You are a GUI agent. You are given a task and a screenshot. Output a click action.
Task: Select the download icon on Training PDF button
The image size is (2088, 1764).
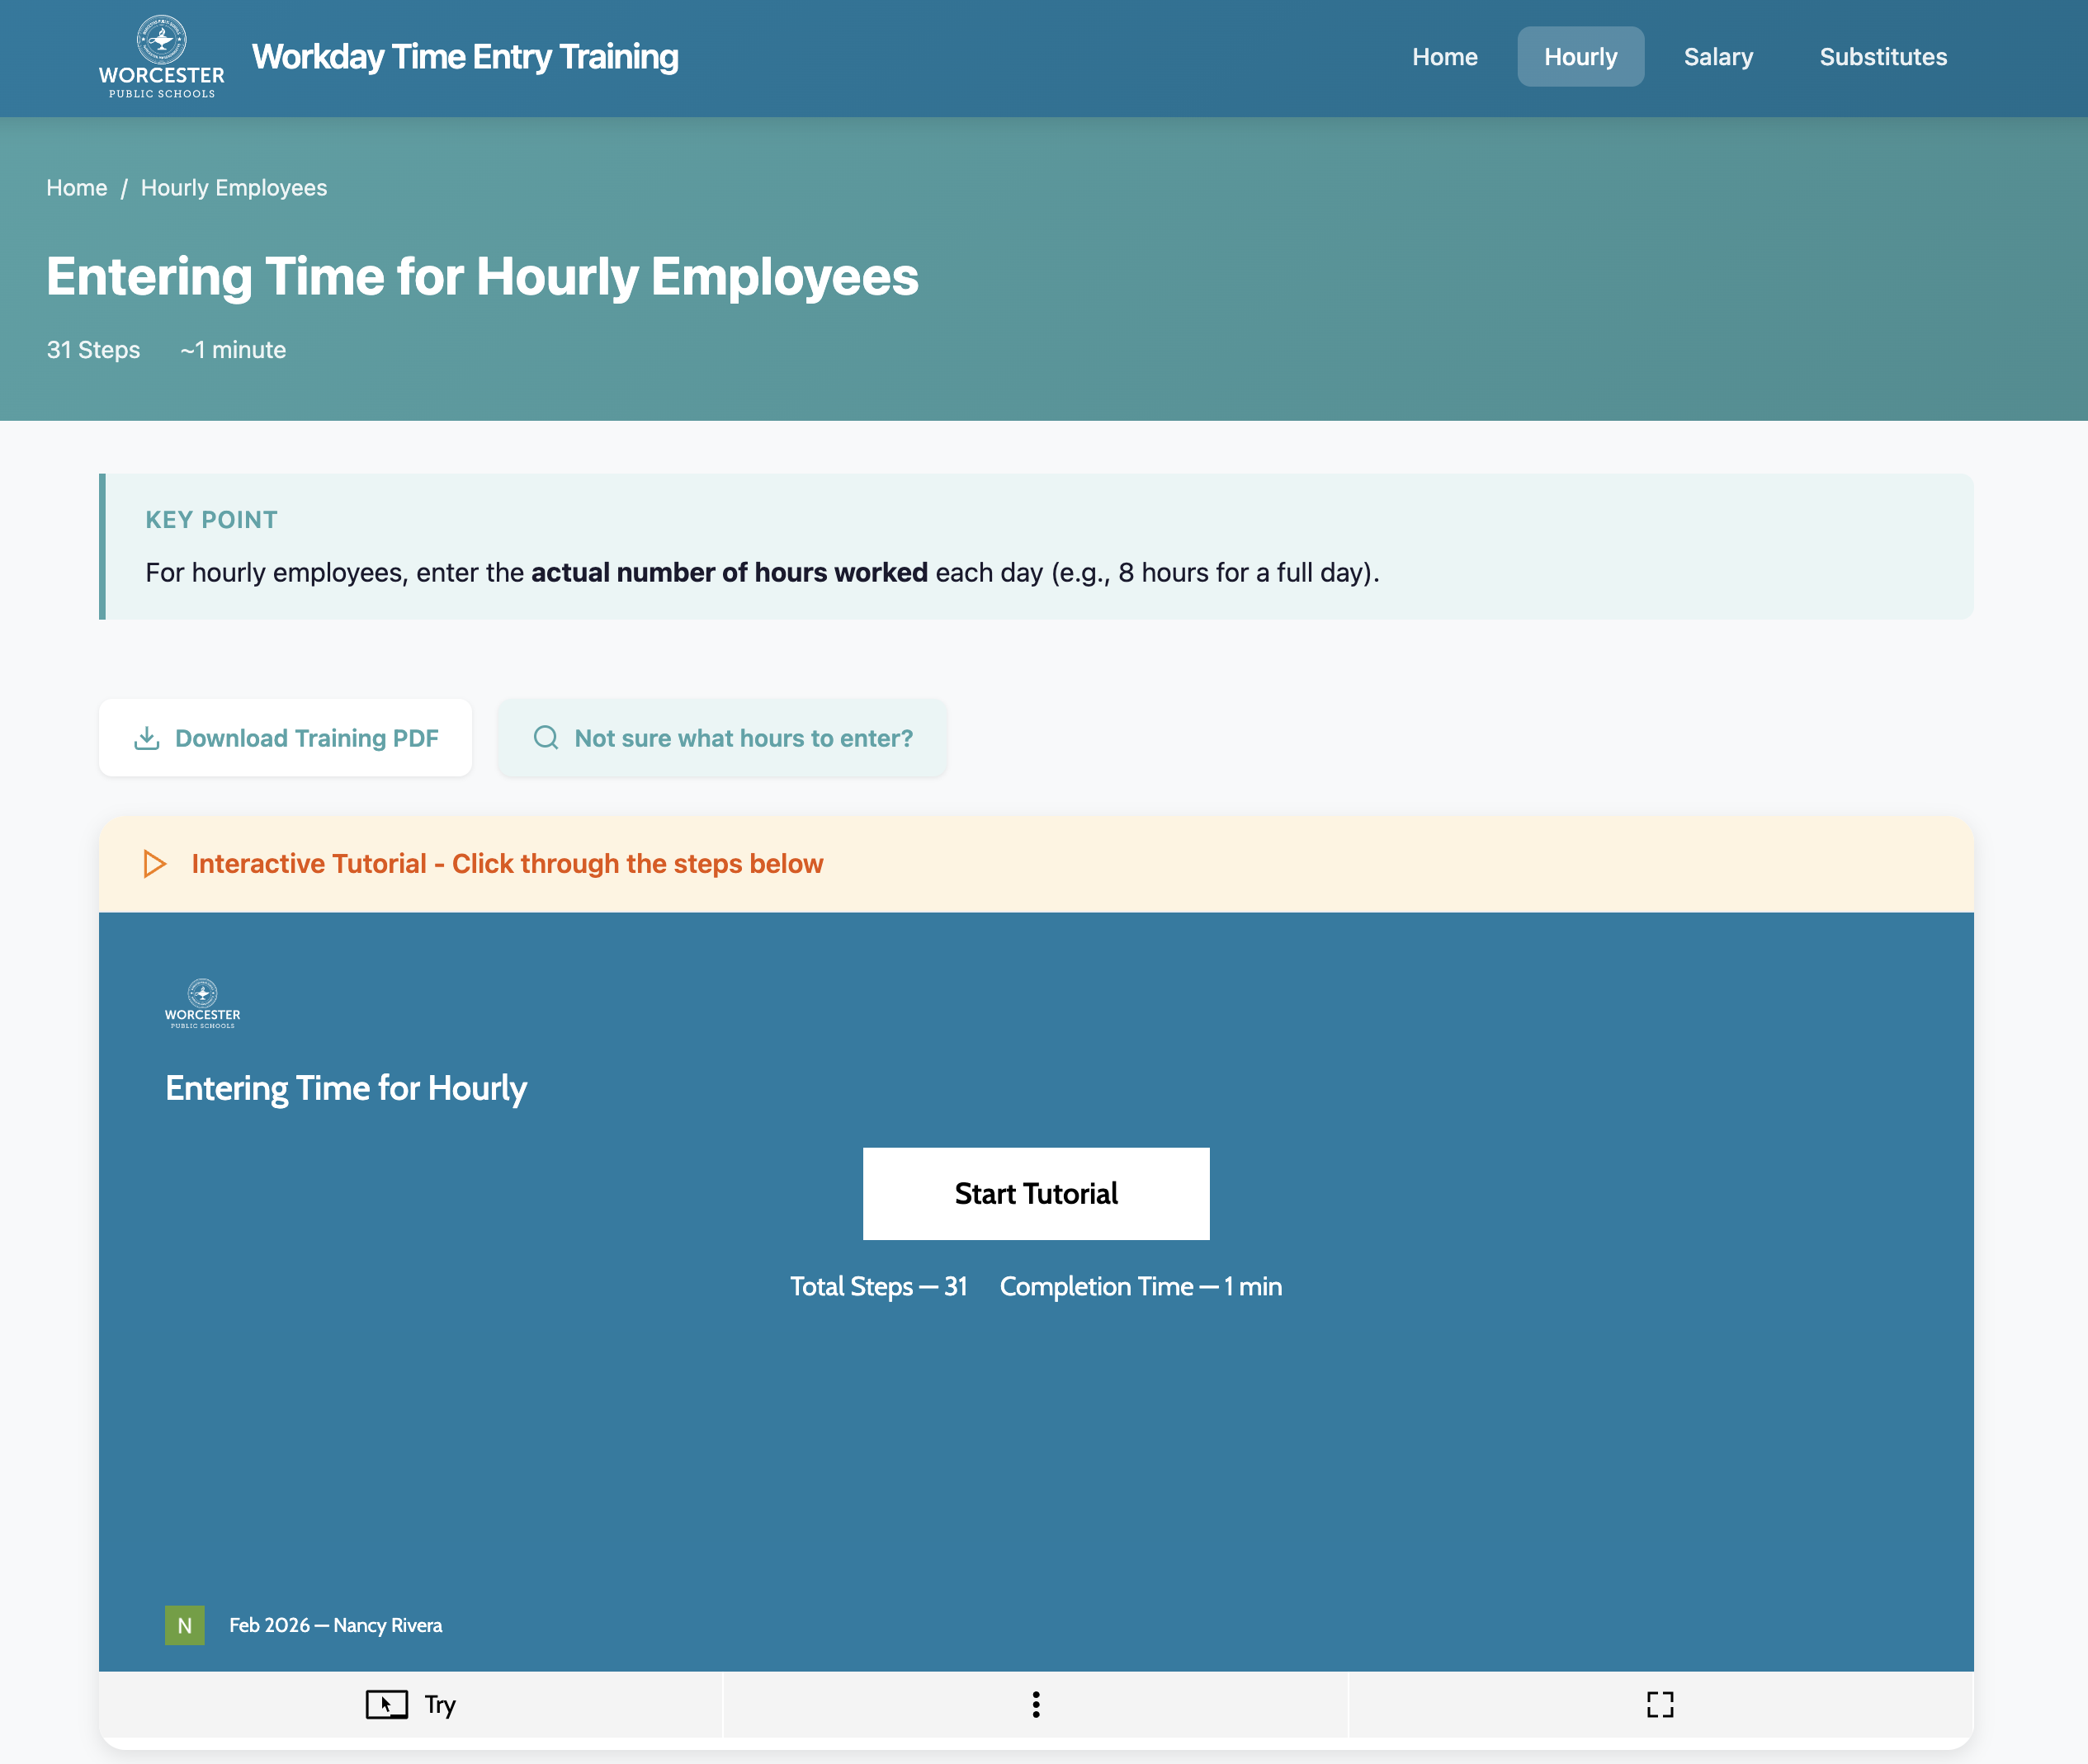click(x=146, y=738)
